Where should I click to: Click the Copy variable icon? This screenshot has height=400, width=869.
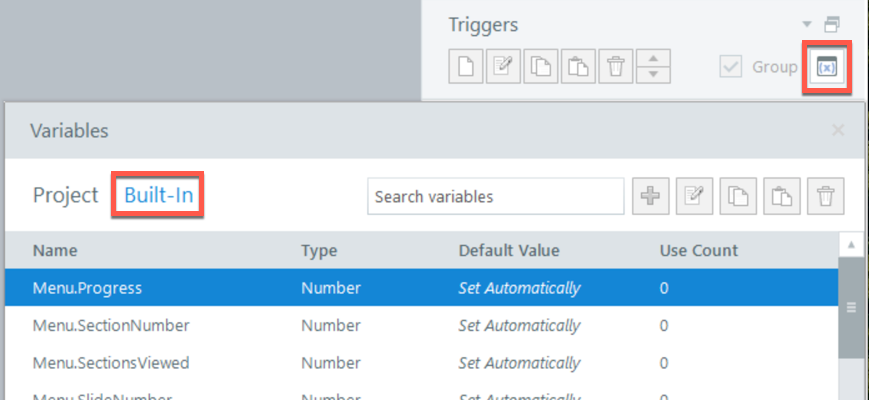tap(739, 197)
